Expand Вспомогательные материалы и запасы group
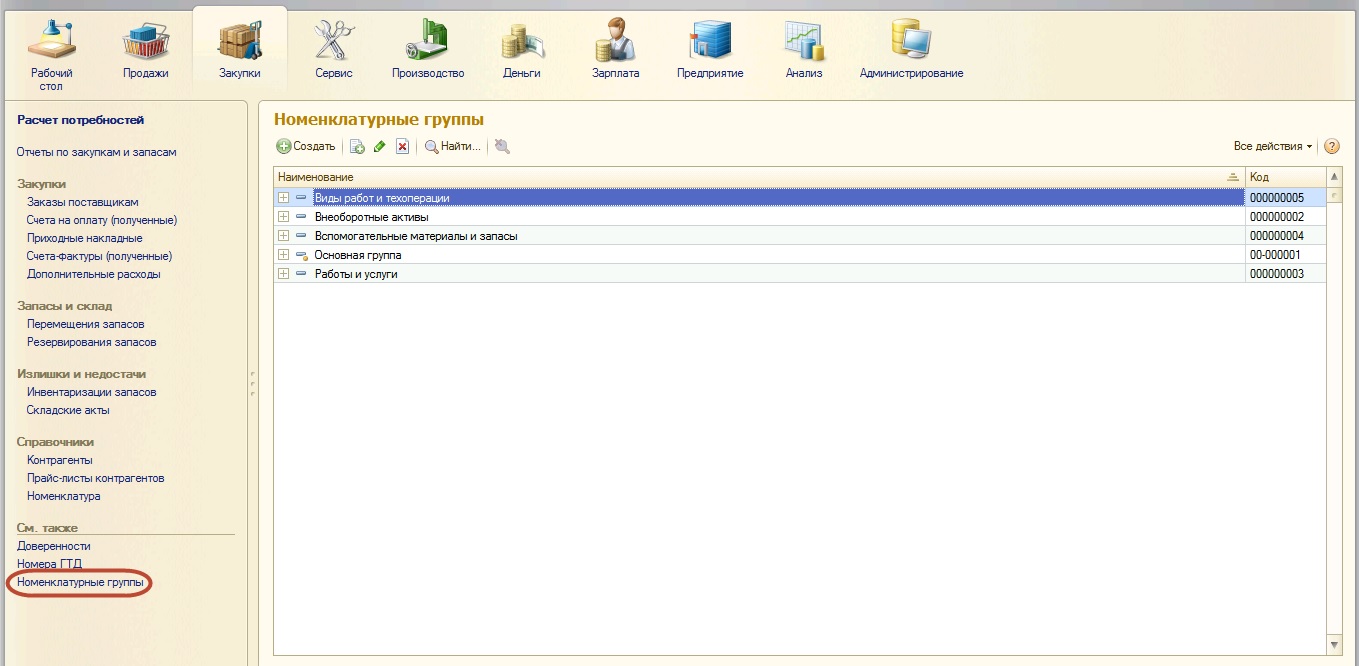The width and height of the screenshot is (1359, 666). tap(284, 236)
